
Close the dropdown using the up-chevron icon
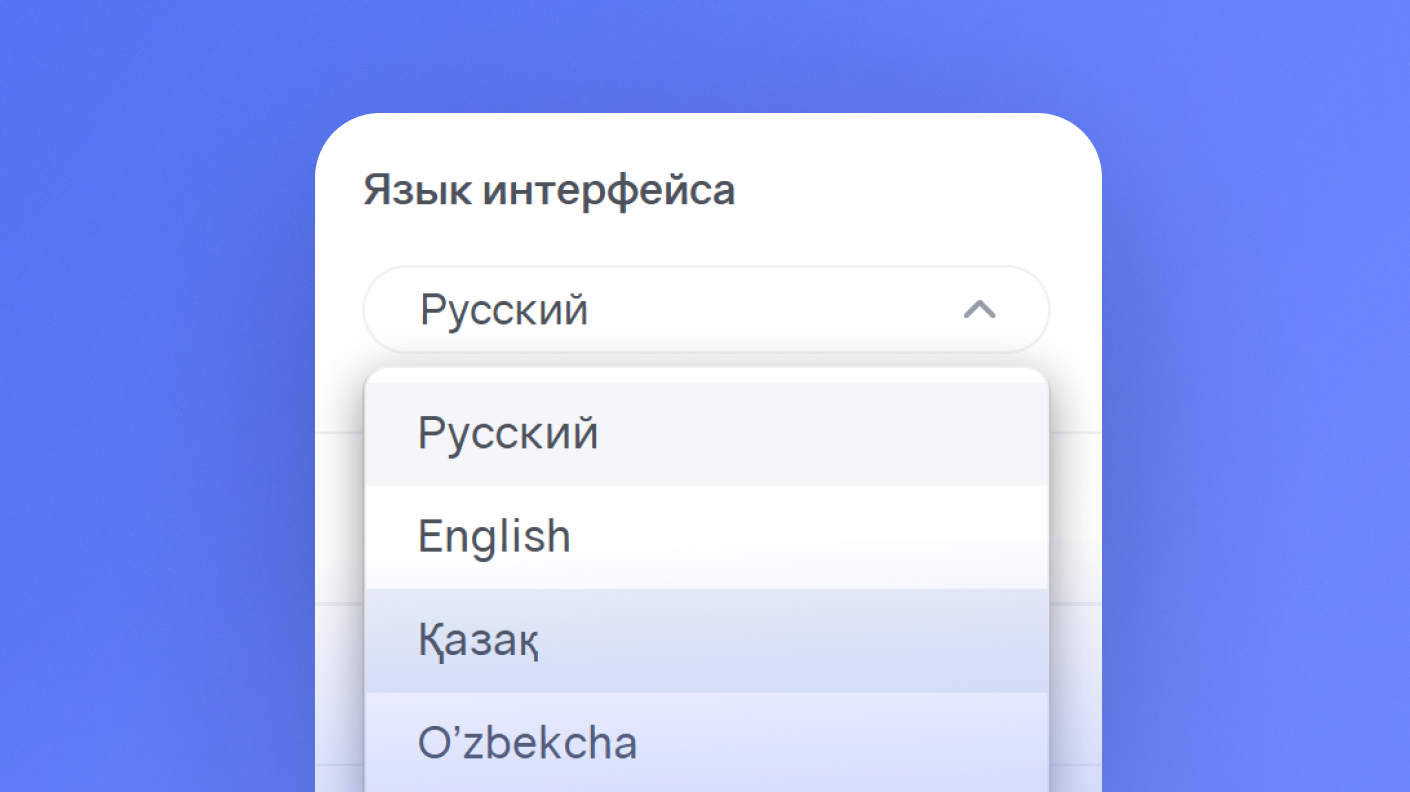pyautogui.click(x=979, y=310)
